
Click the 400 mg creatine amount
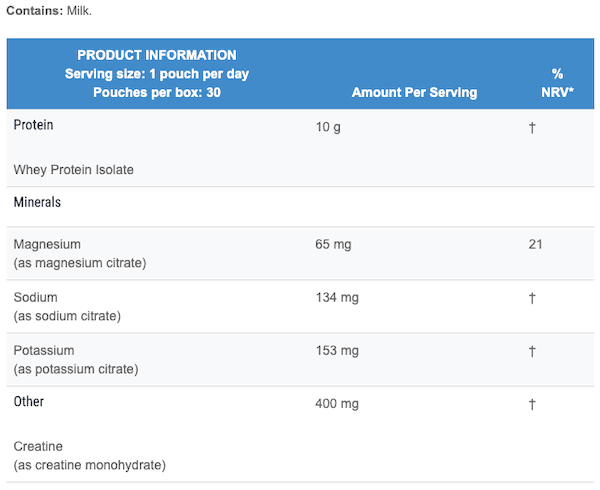coord(337,404)
